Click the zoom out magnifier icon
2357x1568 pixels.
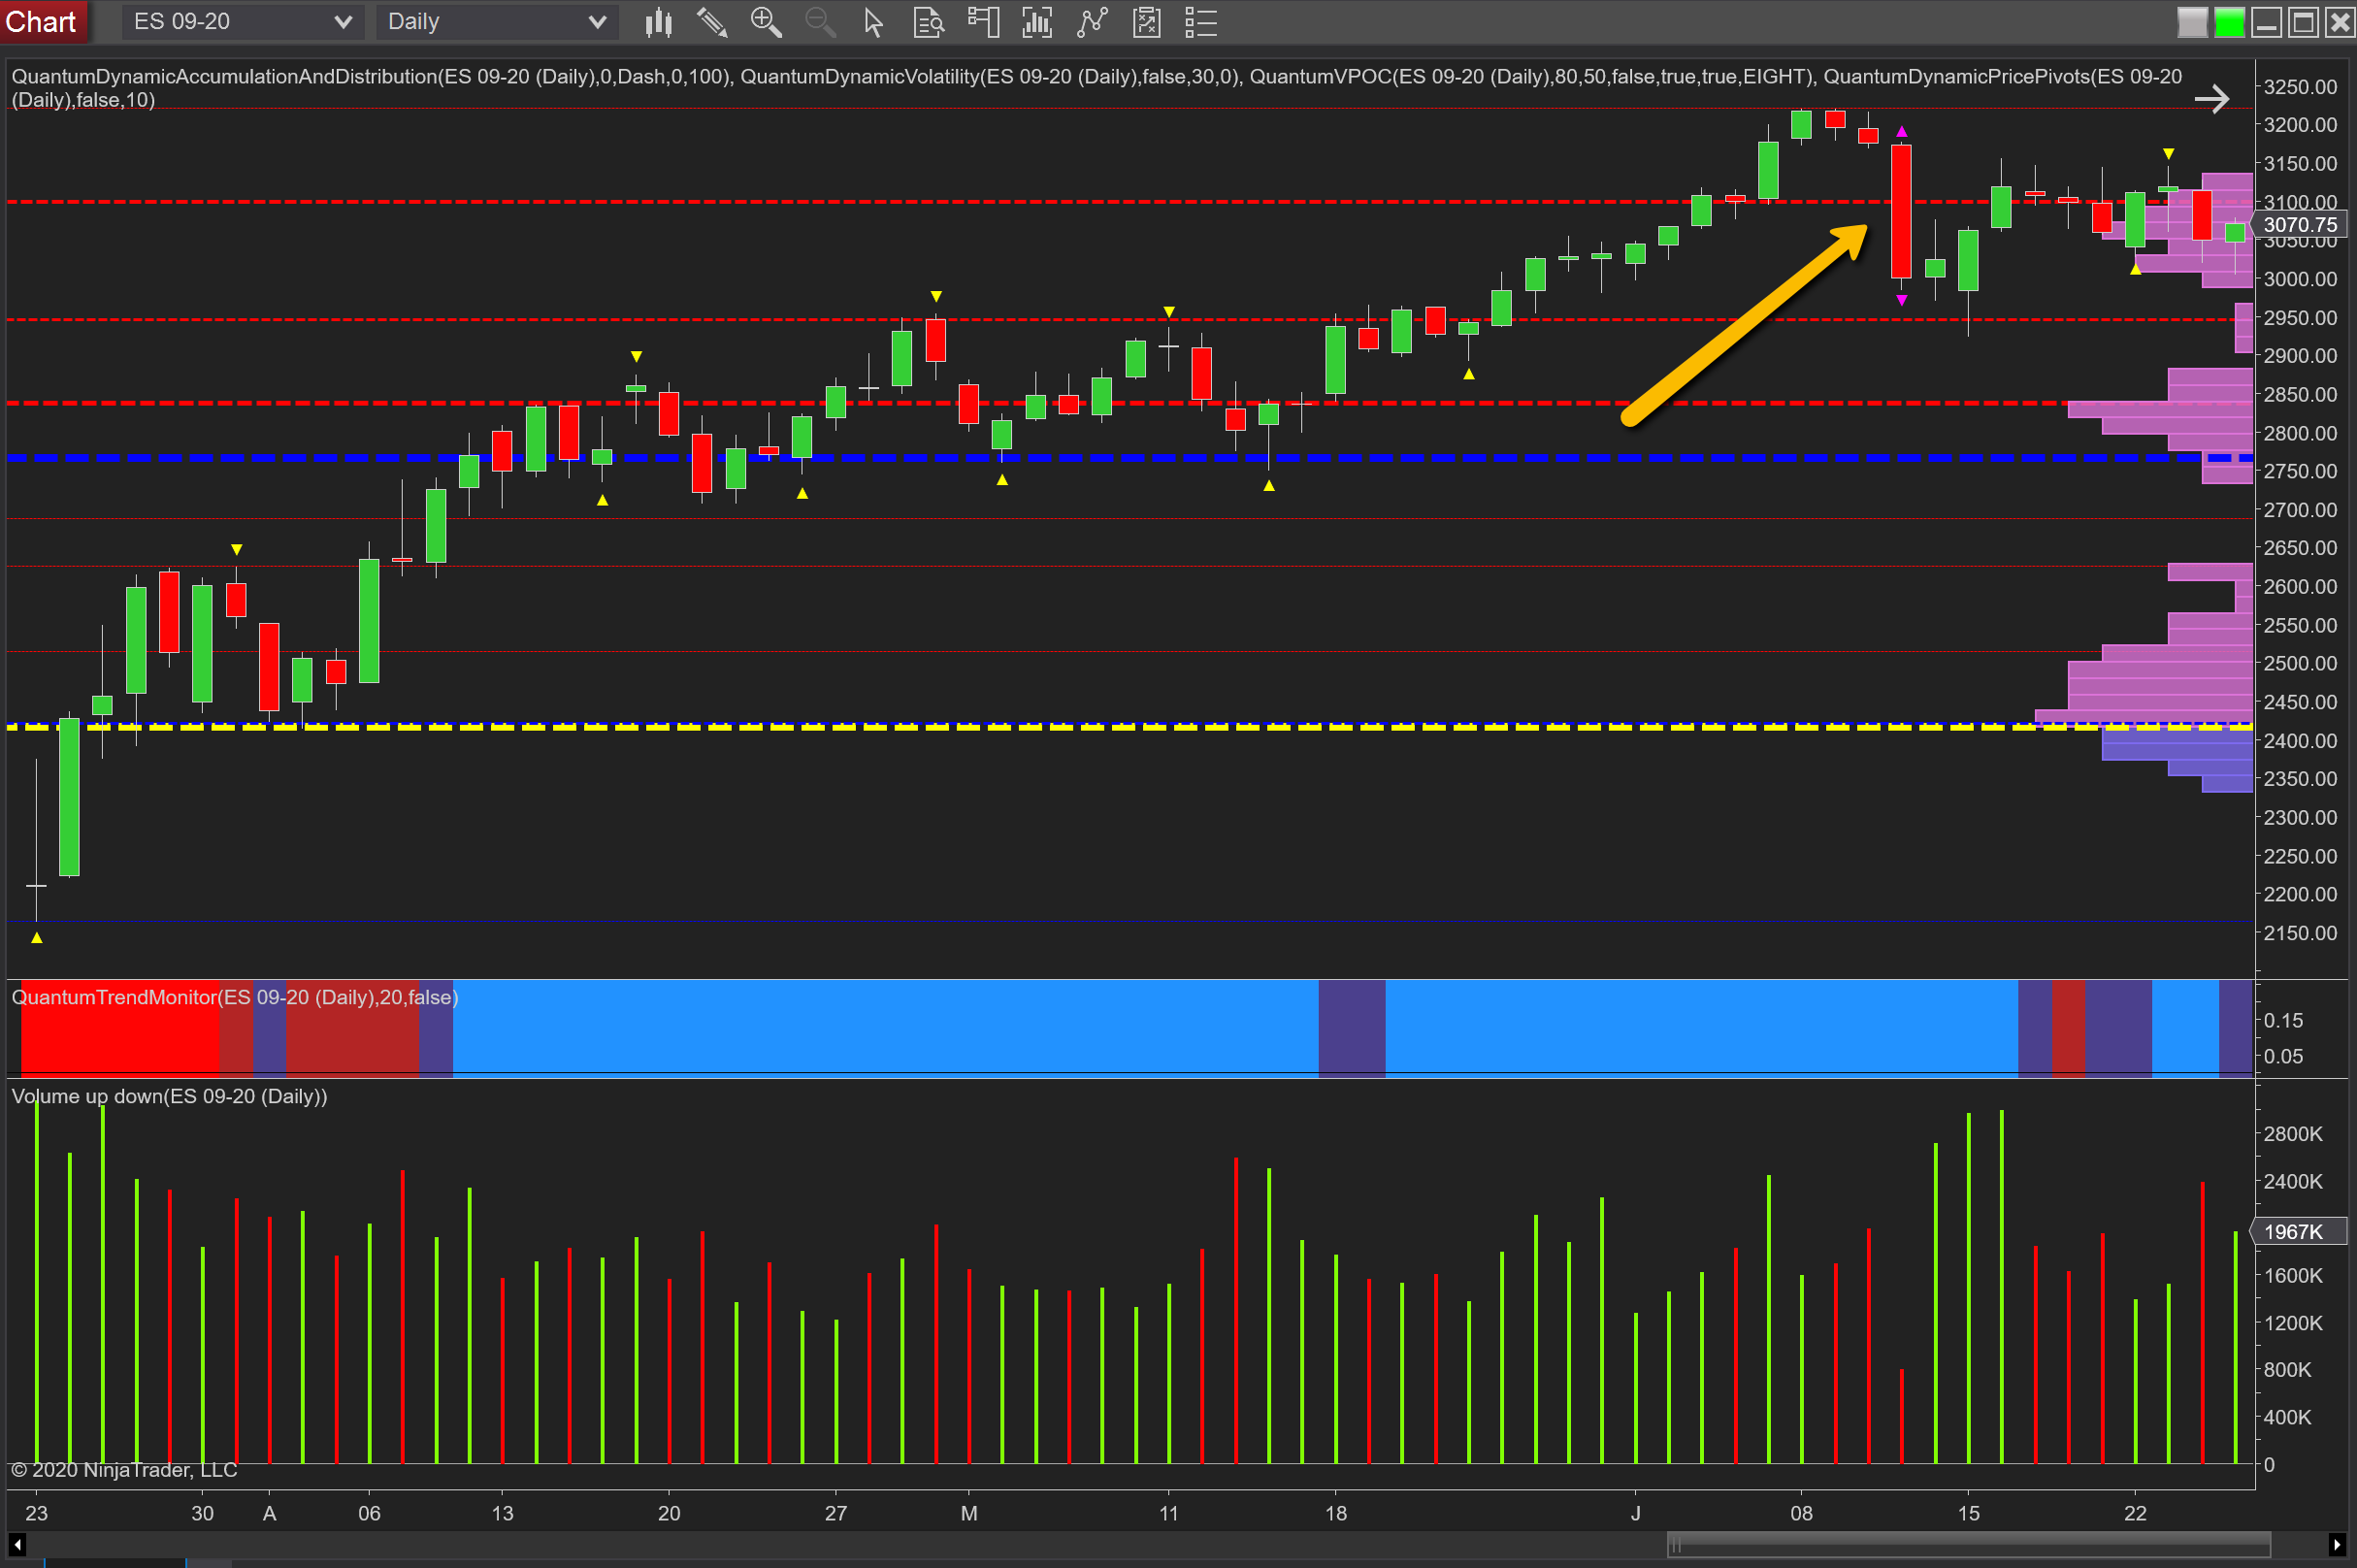coord(820,22)
